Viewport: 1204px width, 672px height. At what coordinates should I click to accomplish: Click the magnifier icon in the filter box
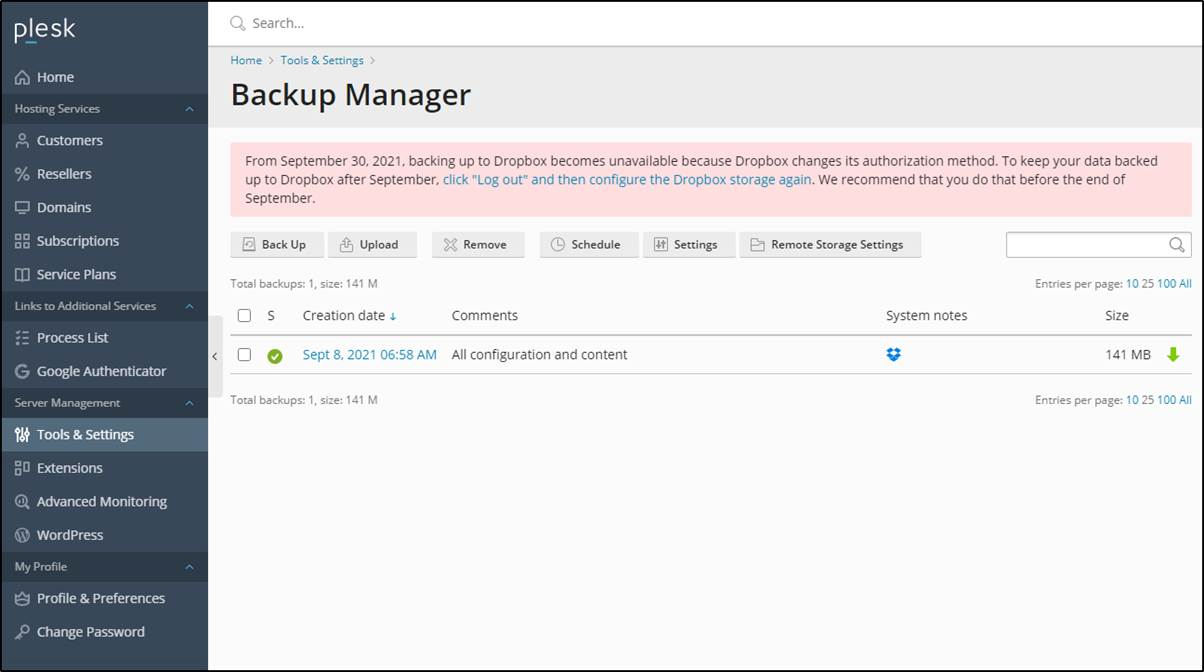click(x=1177, y=245)
